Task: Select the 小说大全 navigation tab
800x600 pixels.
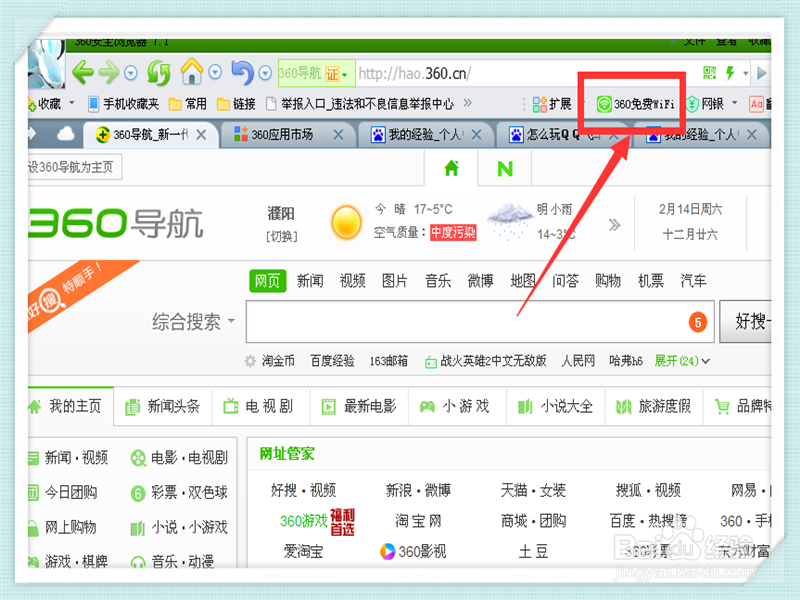Action: 556,406
